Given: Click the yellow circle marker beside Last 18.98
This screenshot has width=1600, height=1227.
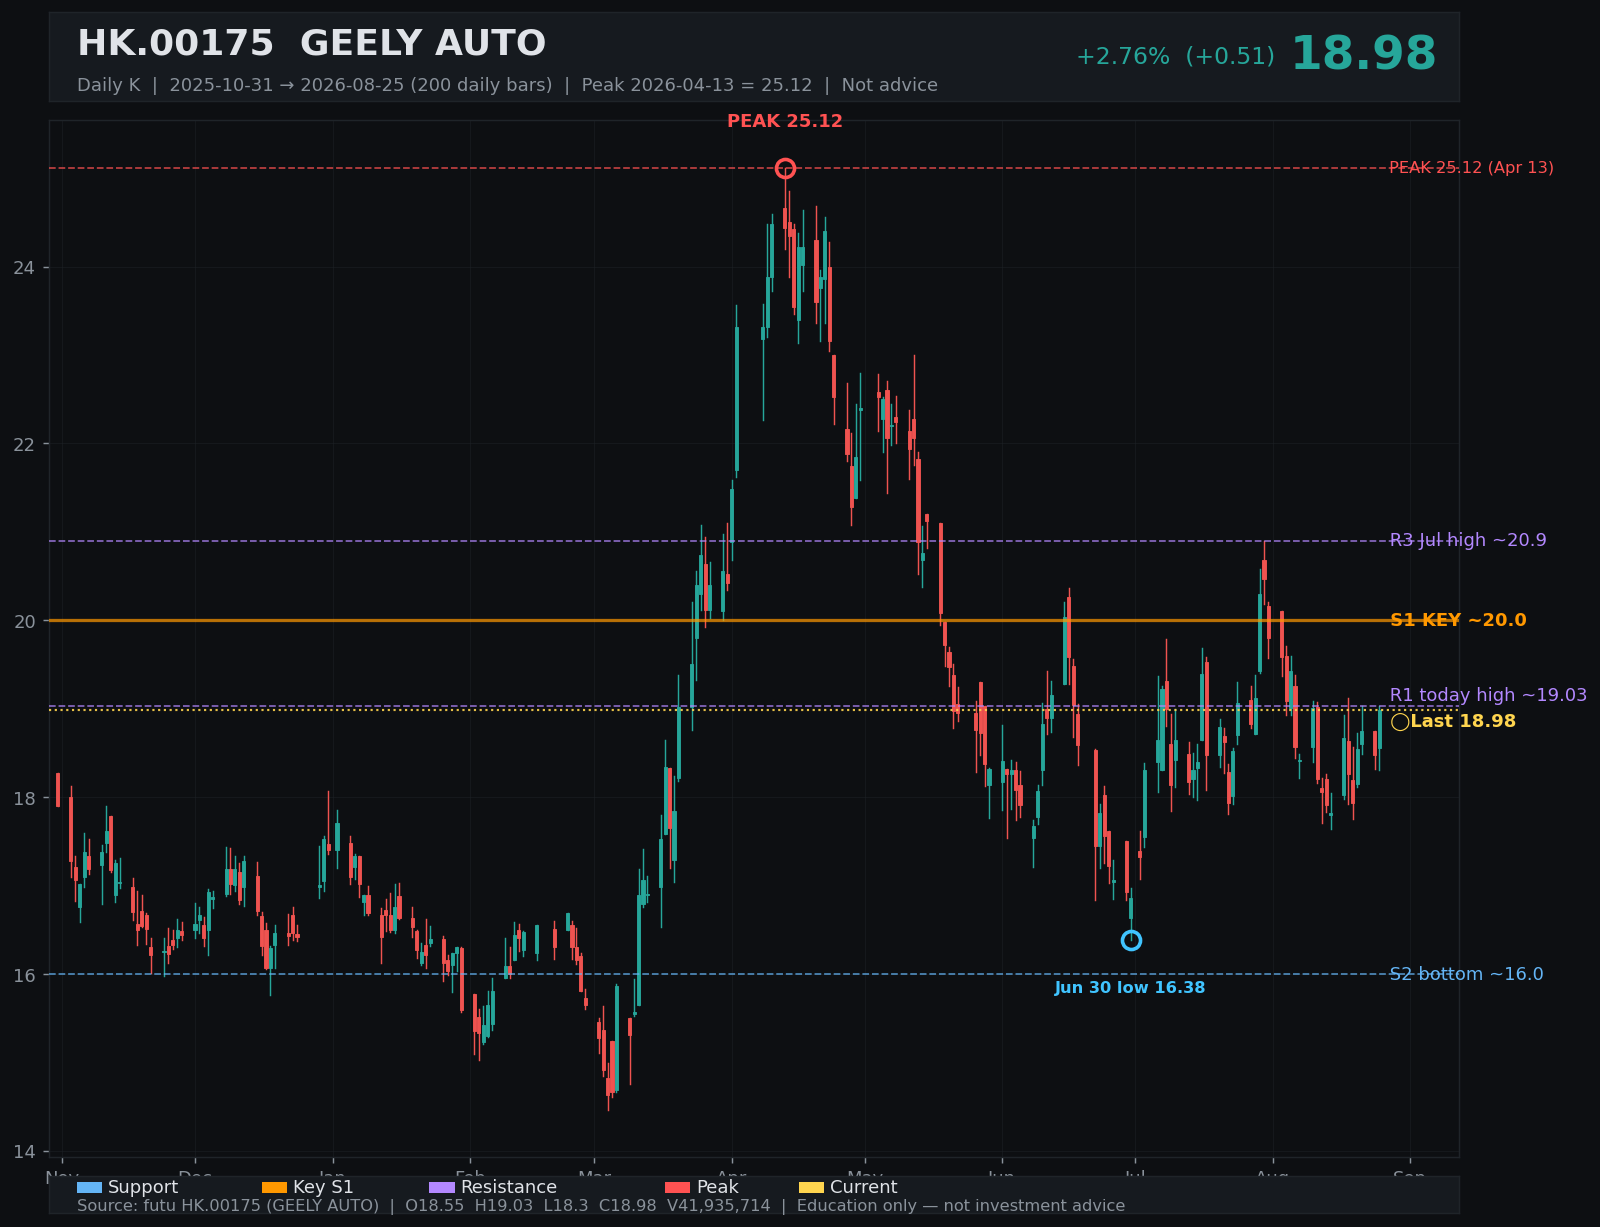Looking at the screenshot, I should pyautogui.click(x=1400, y=722).
